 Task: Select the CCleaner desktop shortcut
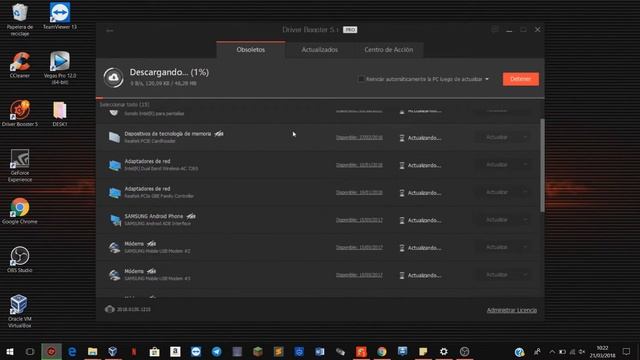pos(20,65)
